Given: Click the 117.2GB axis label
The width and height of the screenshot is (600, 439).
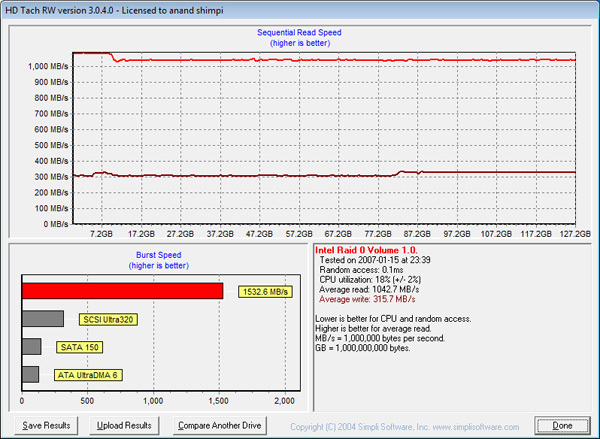Looking at the screenshot, I should [x=536, y=233].
